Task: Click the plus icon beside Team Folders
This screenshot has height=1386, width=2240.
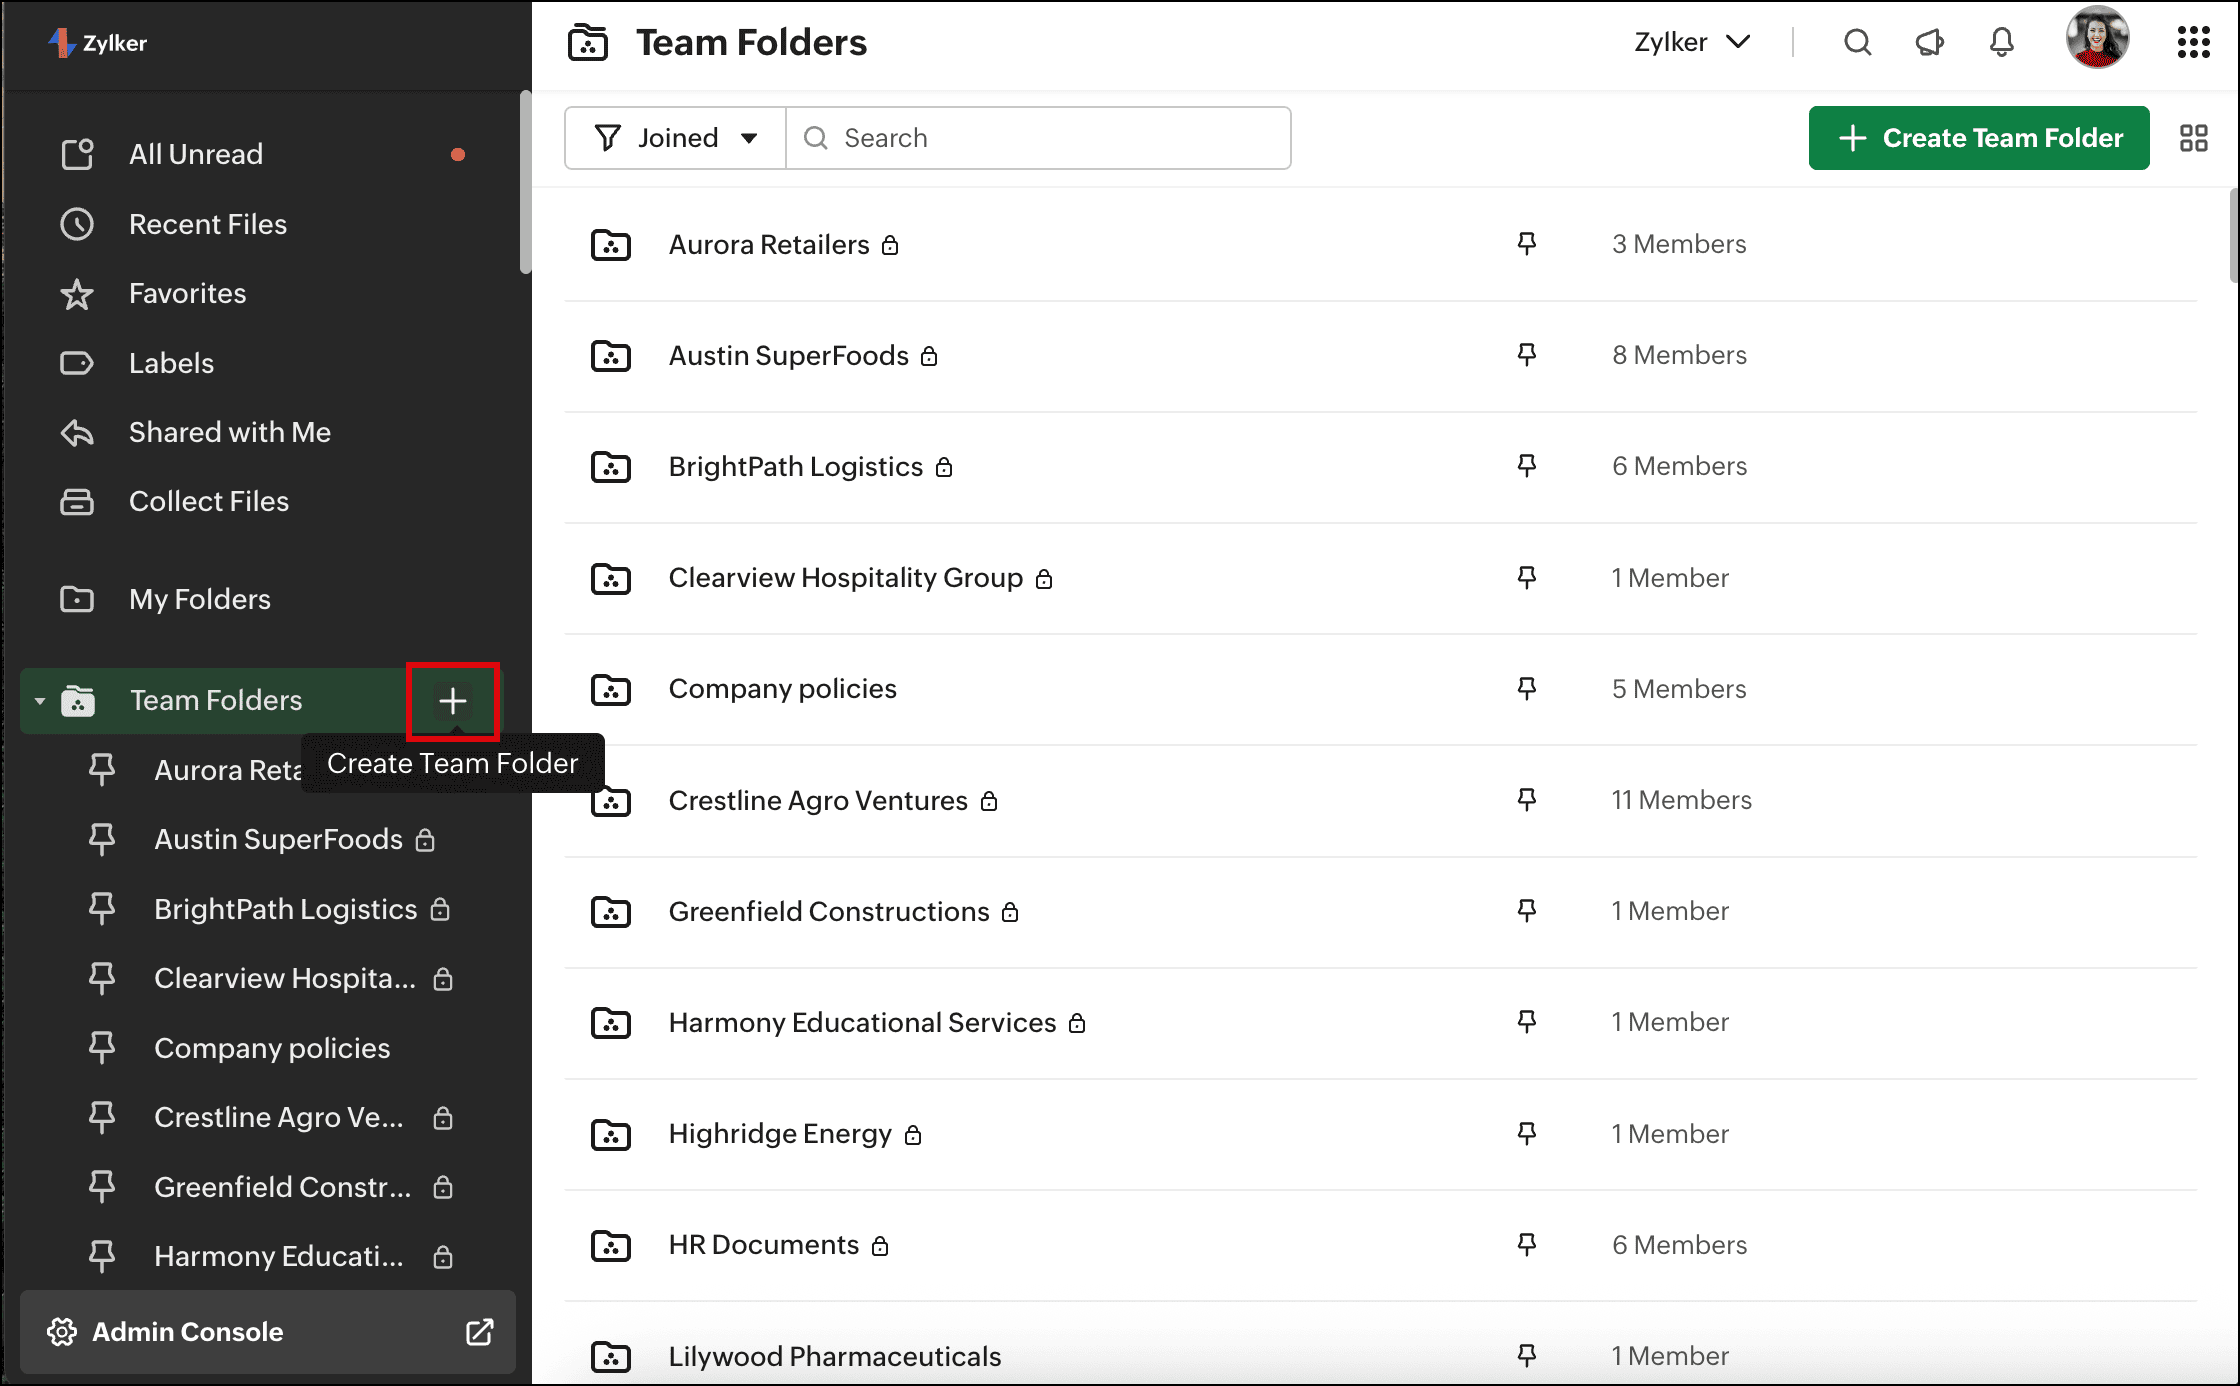Action: [453, 700]
